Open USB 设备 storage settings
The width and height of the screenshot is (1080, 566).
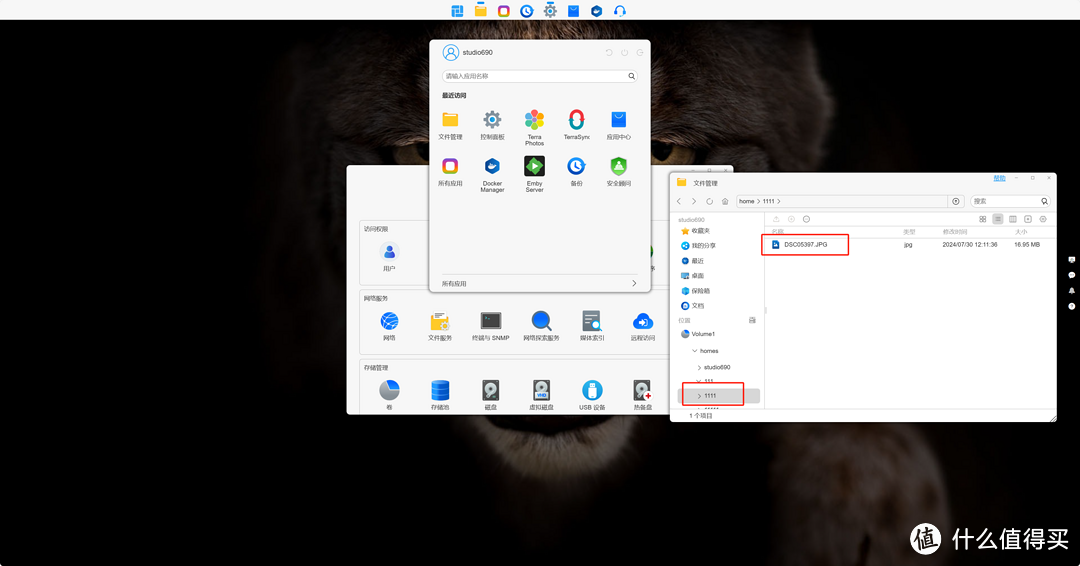tap(592, 391)
